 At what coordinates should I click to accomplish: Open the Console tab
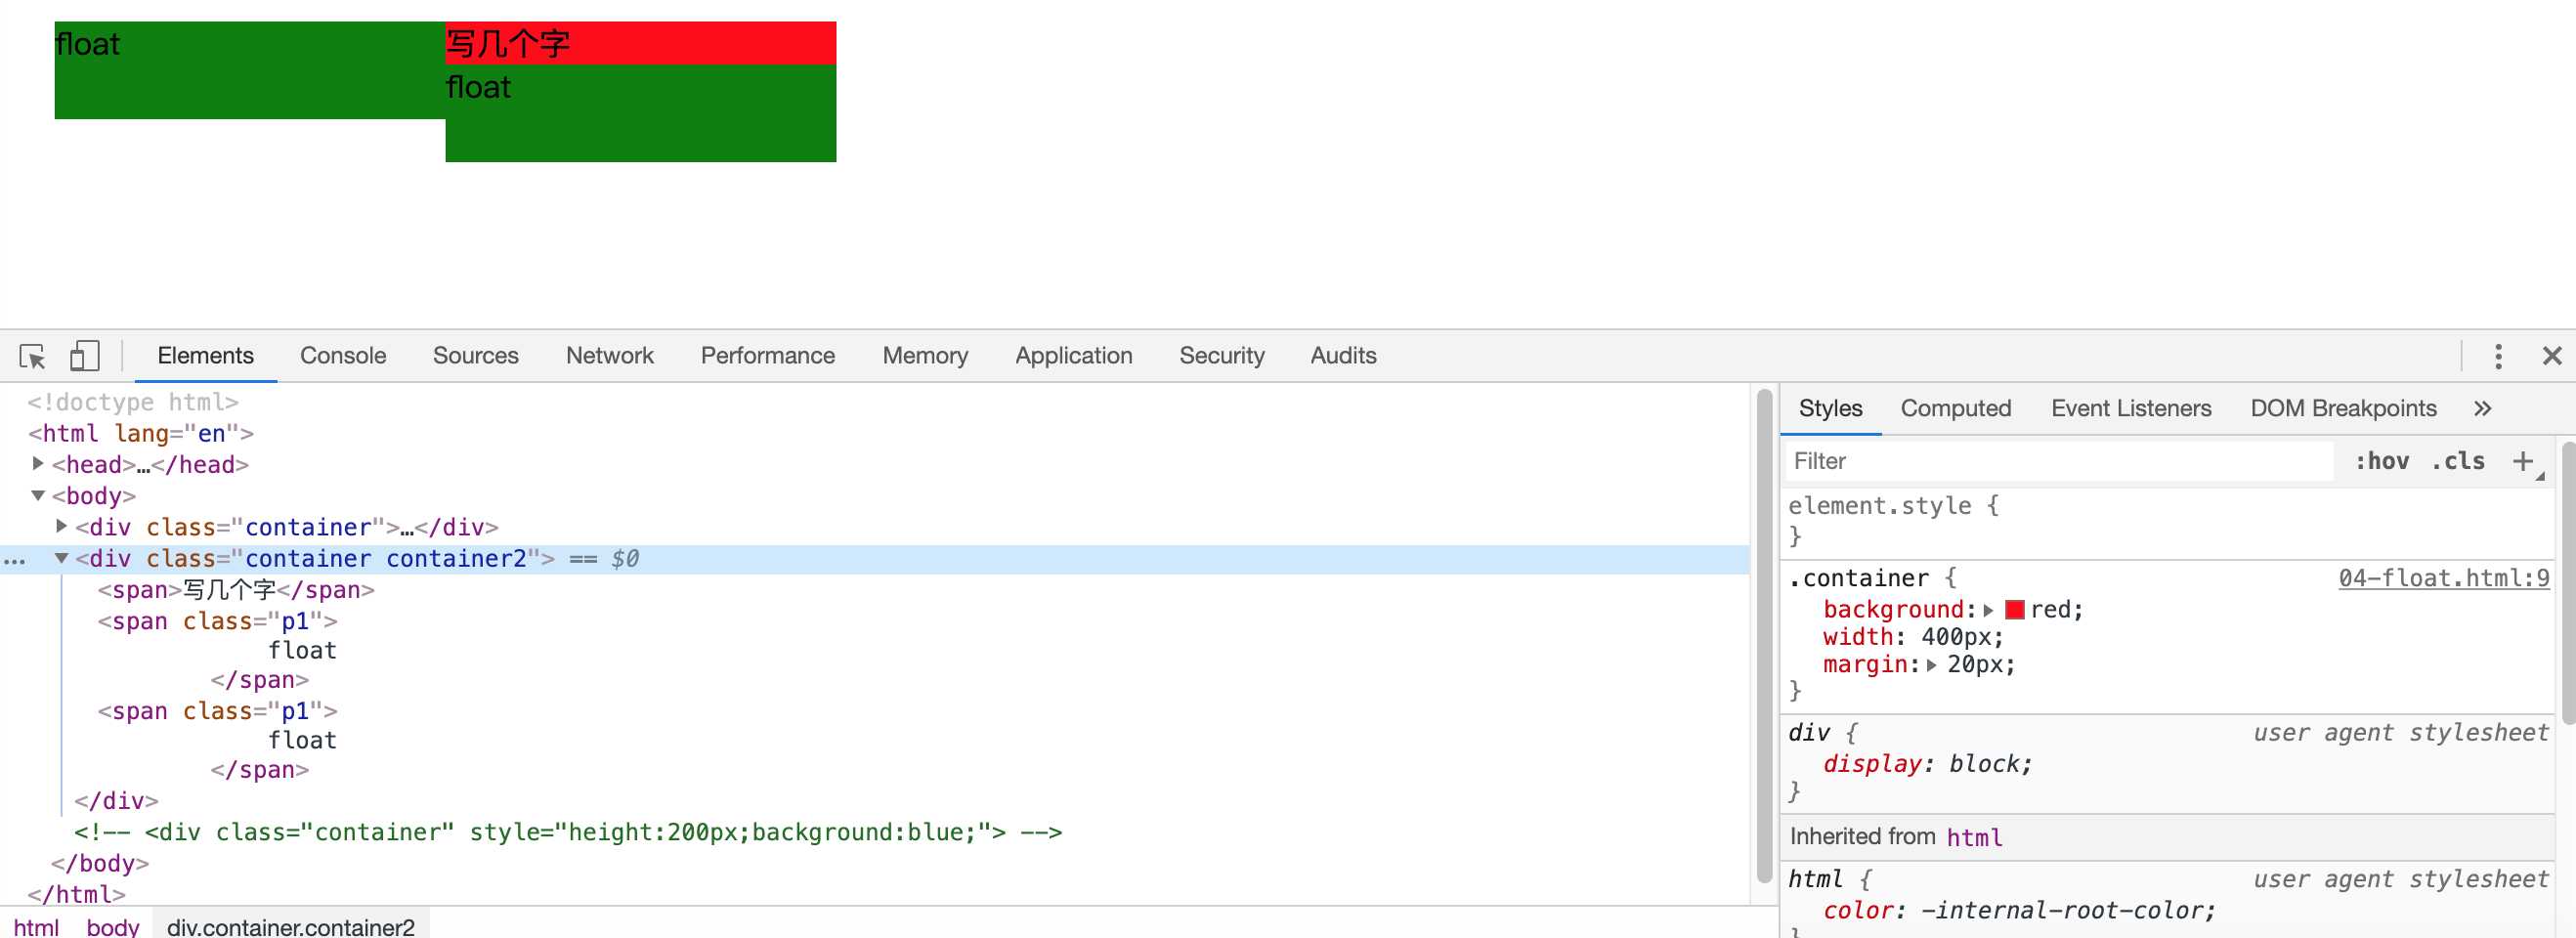click(343, 356)
